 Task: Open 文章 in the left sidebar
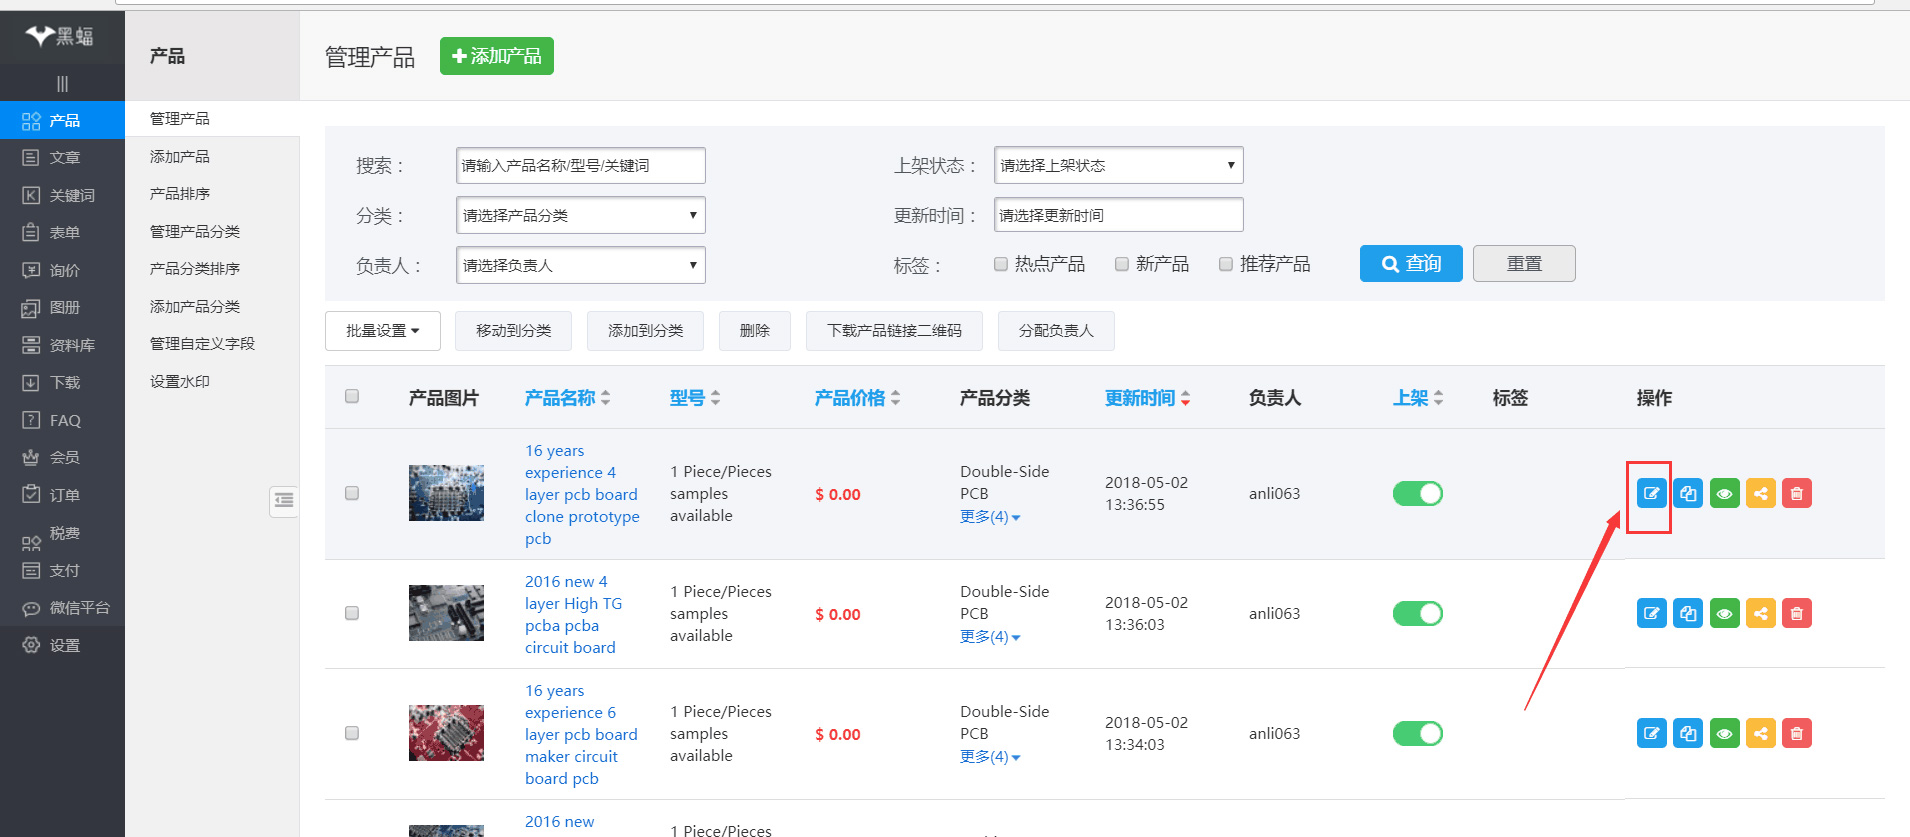pyautogui.click(x=64, y=158)
